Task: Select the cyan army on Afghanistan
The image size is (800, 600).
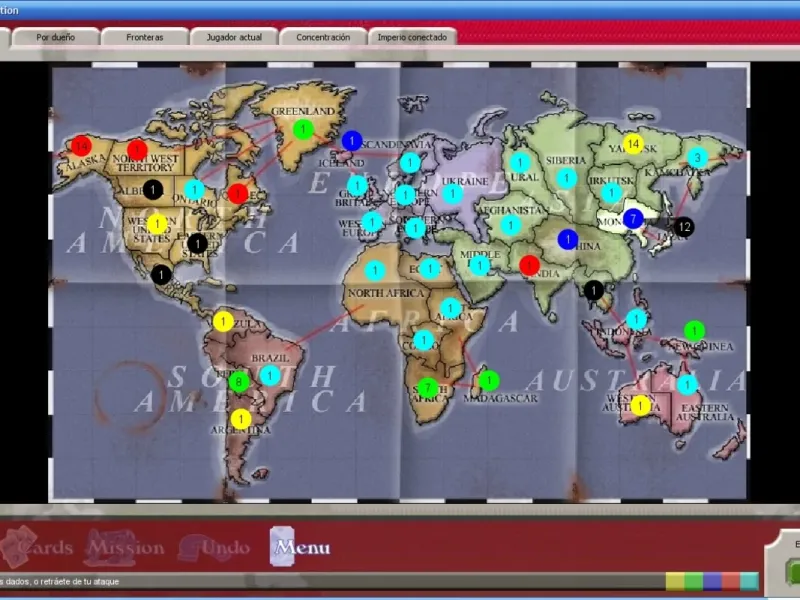Action: [x=511, y=225]
